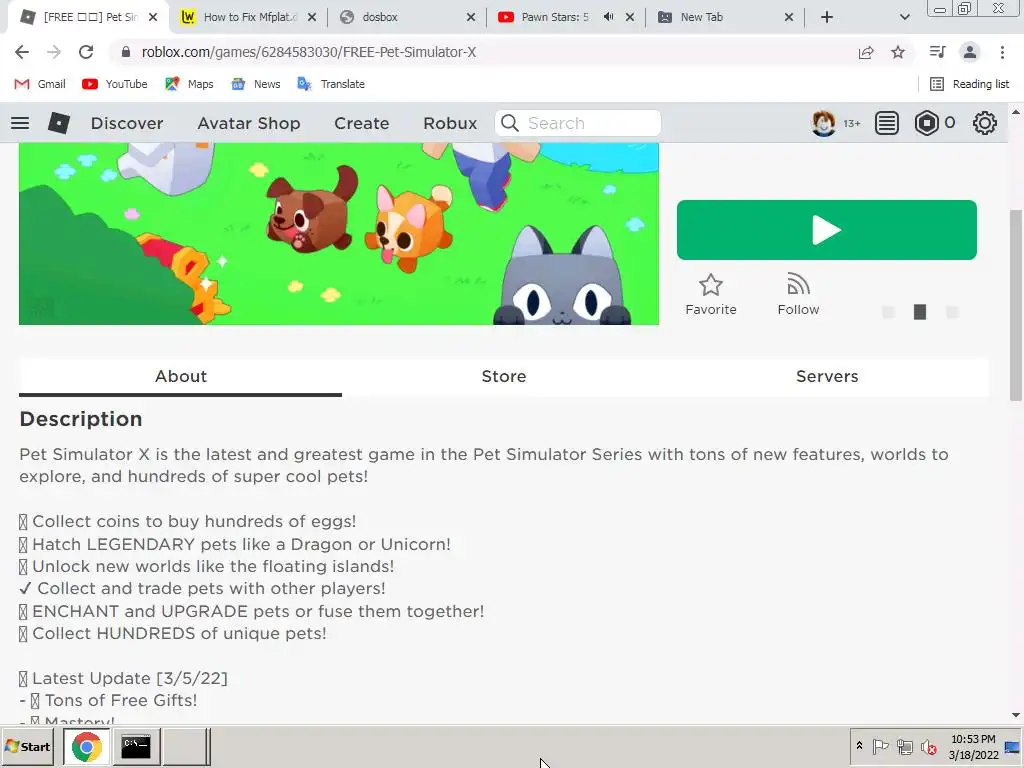
Task: Open Create in the Roblox navbar
Action: [x=361, y=123]
